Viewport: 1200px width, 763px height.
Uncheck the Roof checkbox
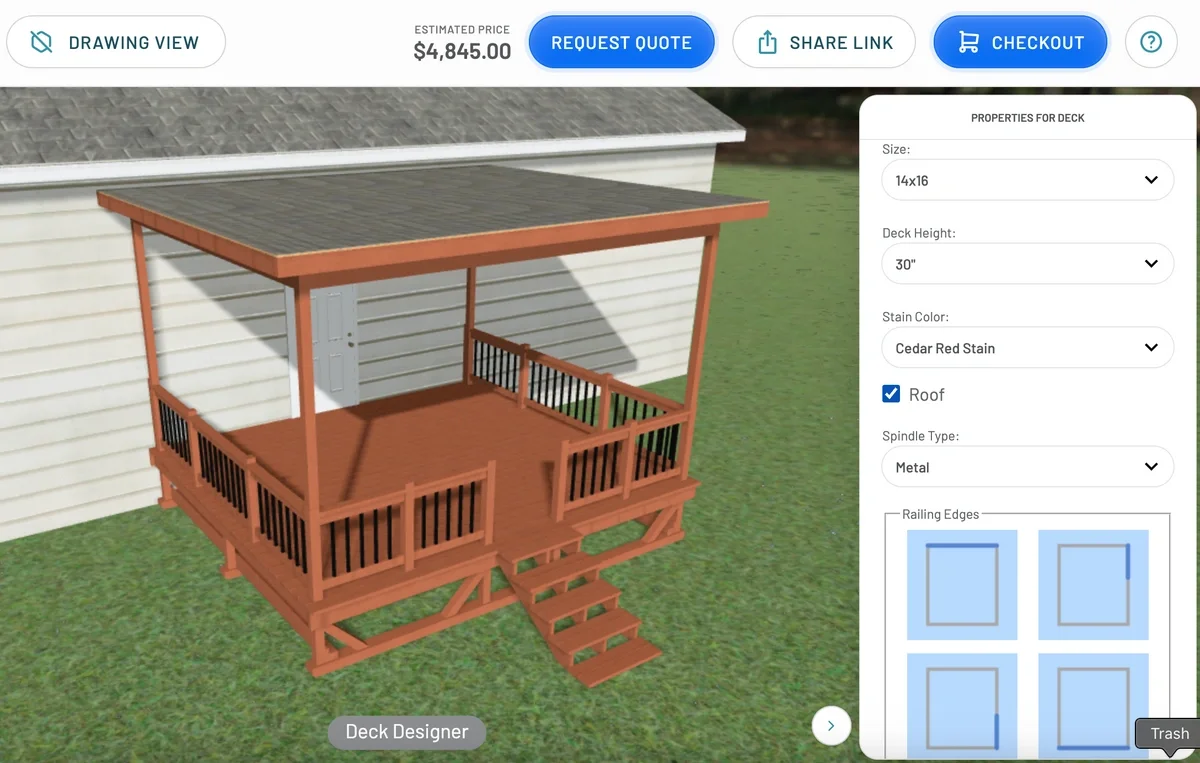point(891,394)
